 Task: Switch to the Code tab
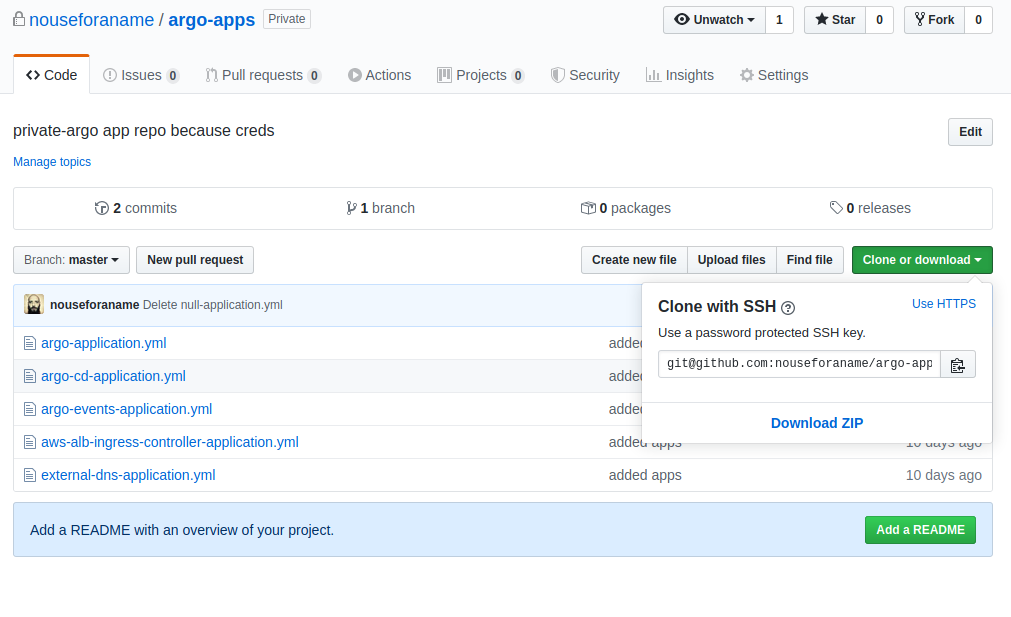pyautogui.click(x=52, y=75)
